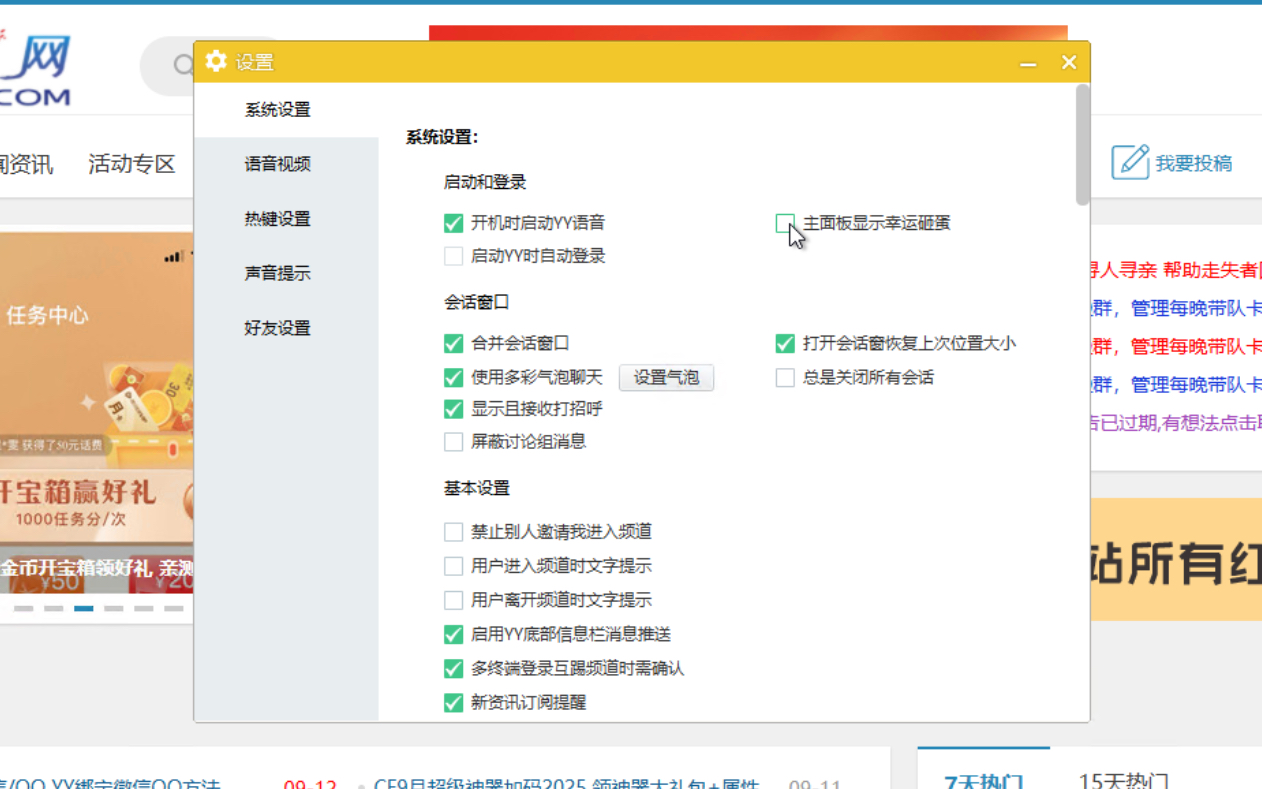The width and height of the screenshot is (1262, 789).
Task: Click search magnifier icon on webpage
Action: [183, 66]
